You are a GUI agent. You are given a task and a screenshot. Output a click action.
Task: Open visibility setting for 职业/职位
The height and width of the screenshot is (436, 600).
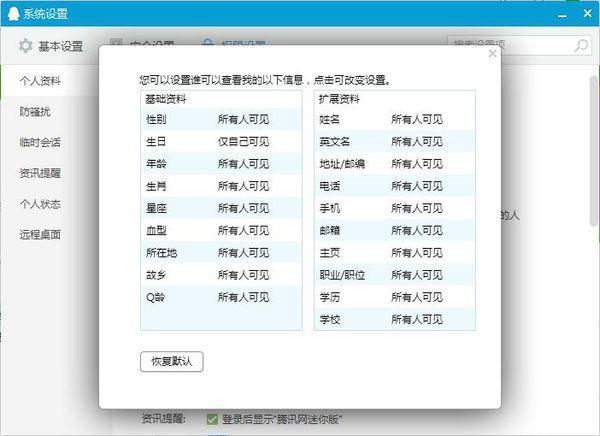pos(417,275)
